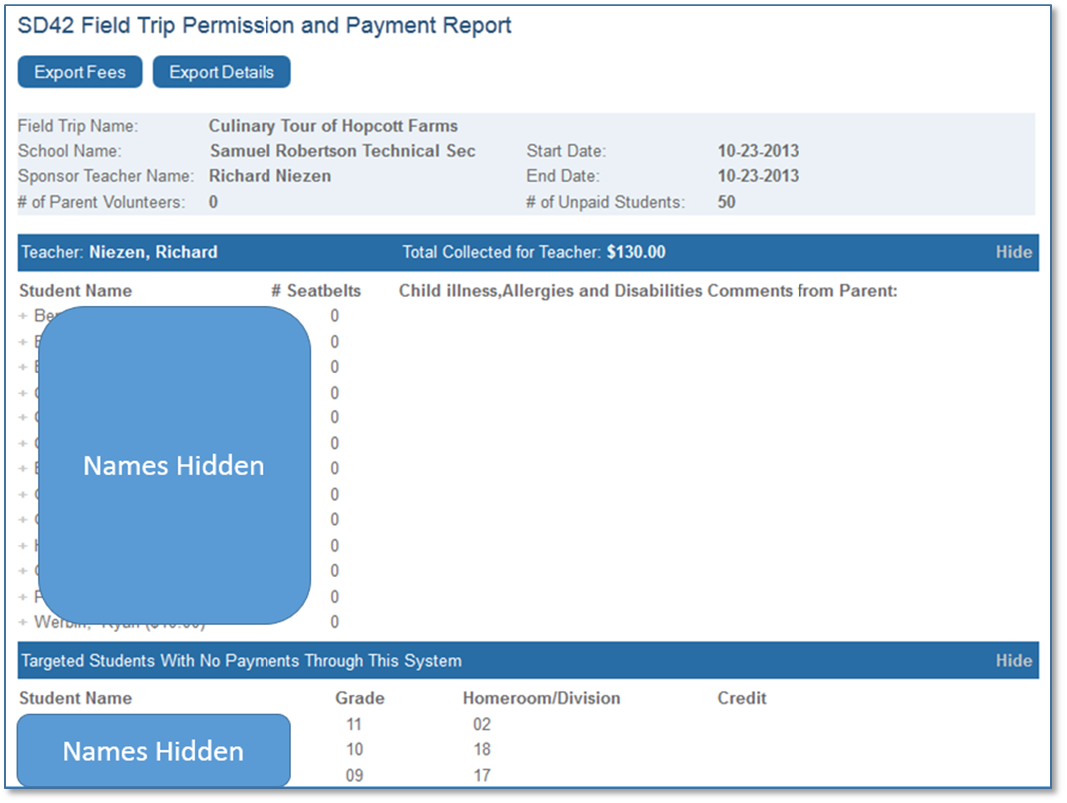Click the Child illness, Allergies comments column header
Viewport: 1067px width, 803px height.
pyautogui.click(x=648, y=291)
